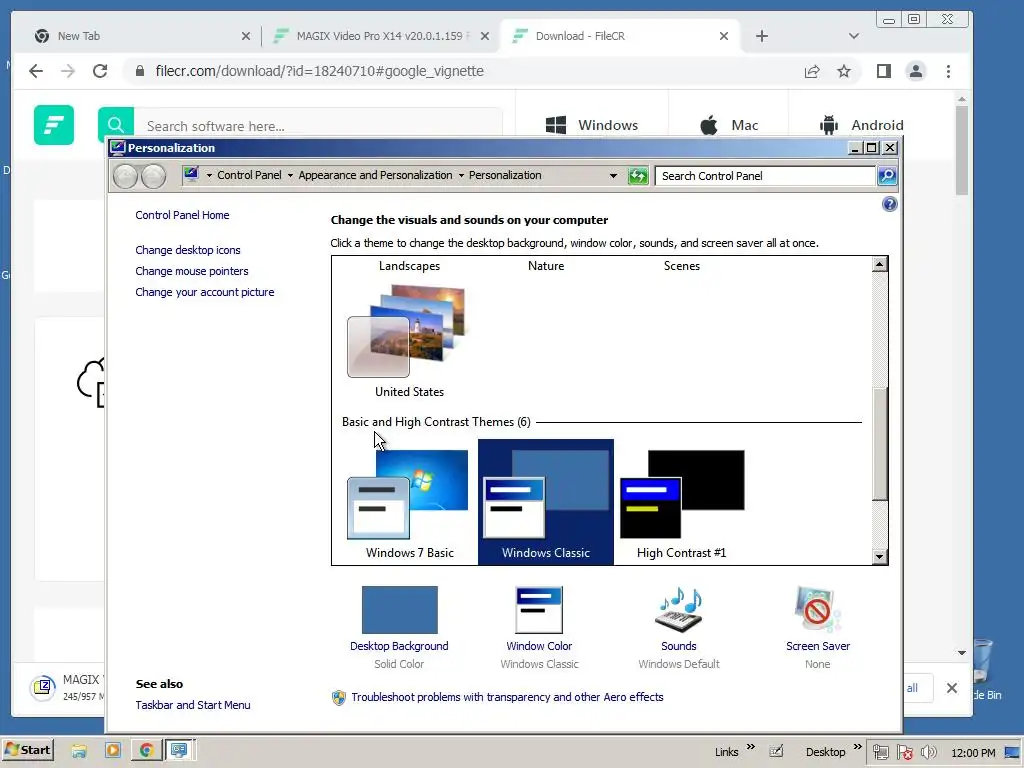
Task: Open Screen Saver settings icon
Action: click(x=818, y=609)
